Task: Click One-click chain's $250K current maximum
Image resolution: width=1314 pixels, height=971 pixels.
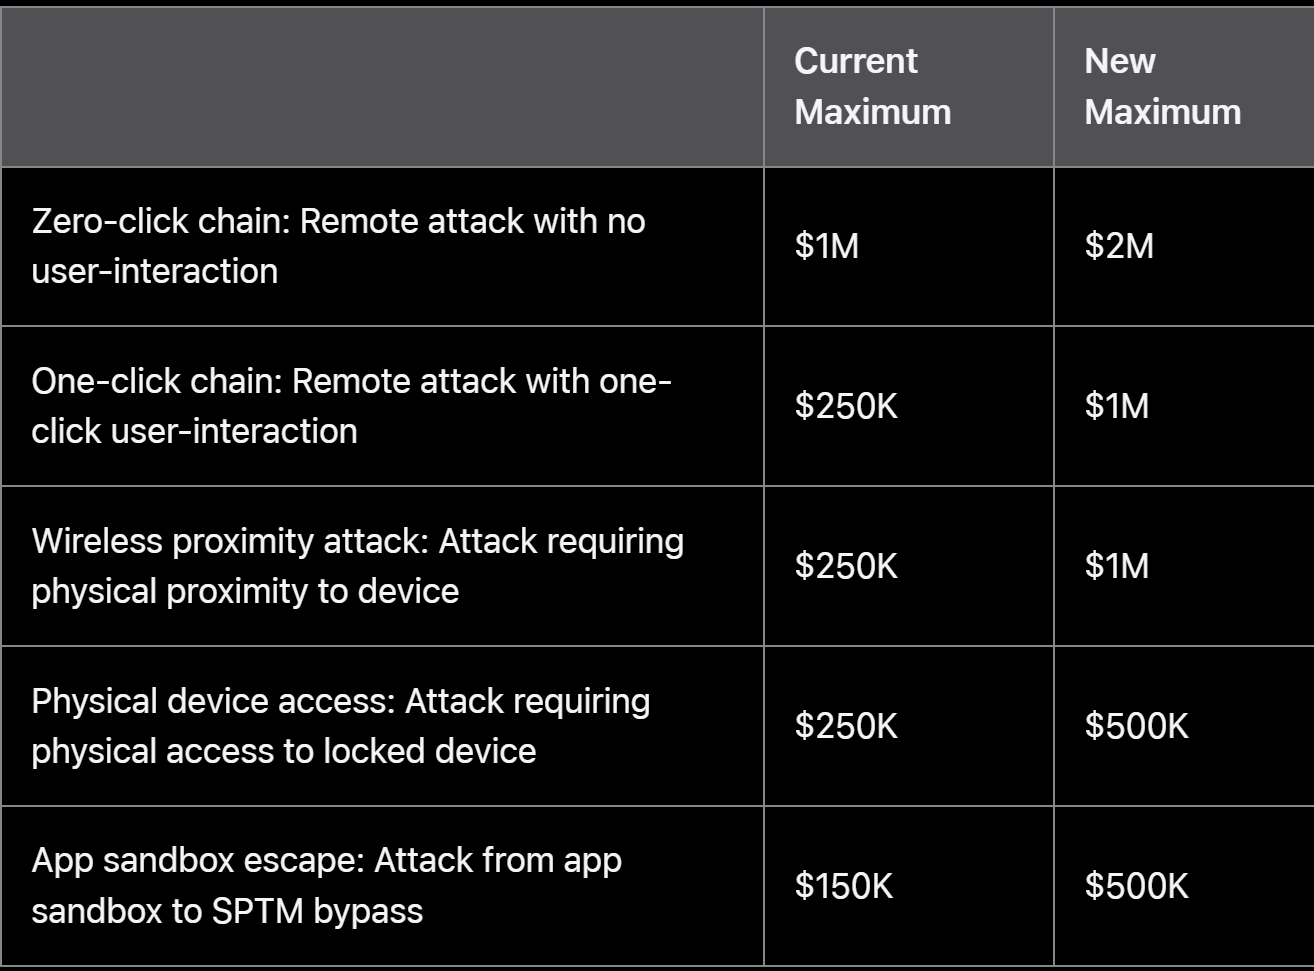Action: click(846, 406)
